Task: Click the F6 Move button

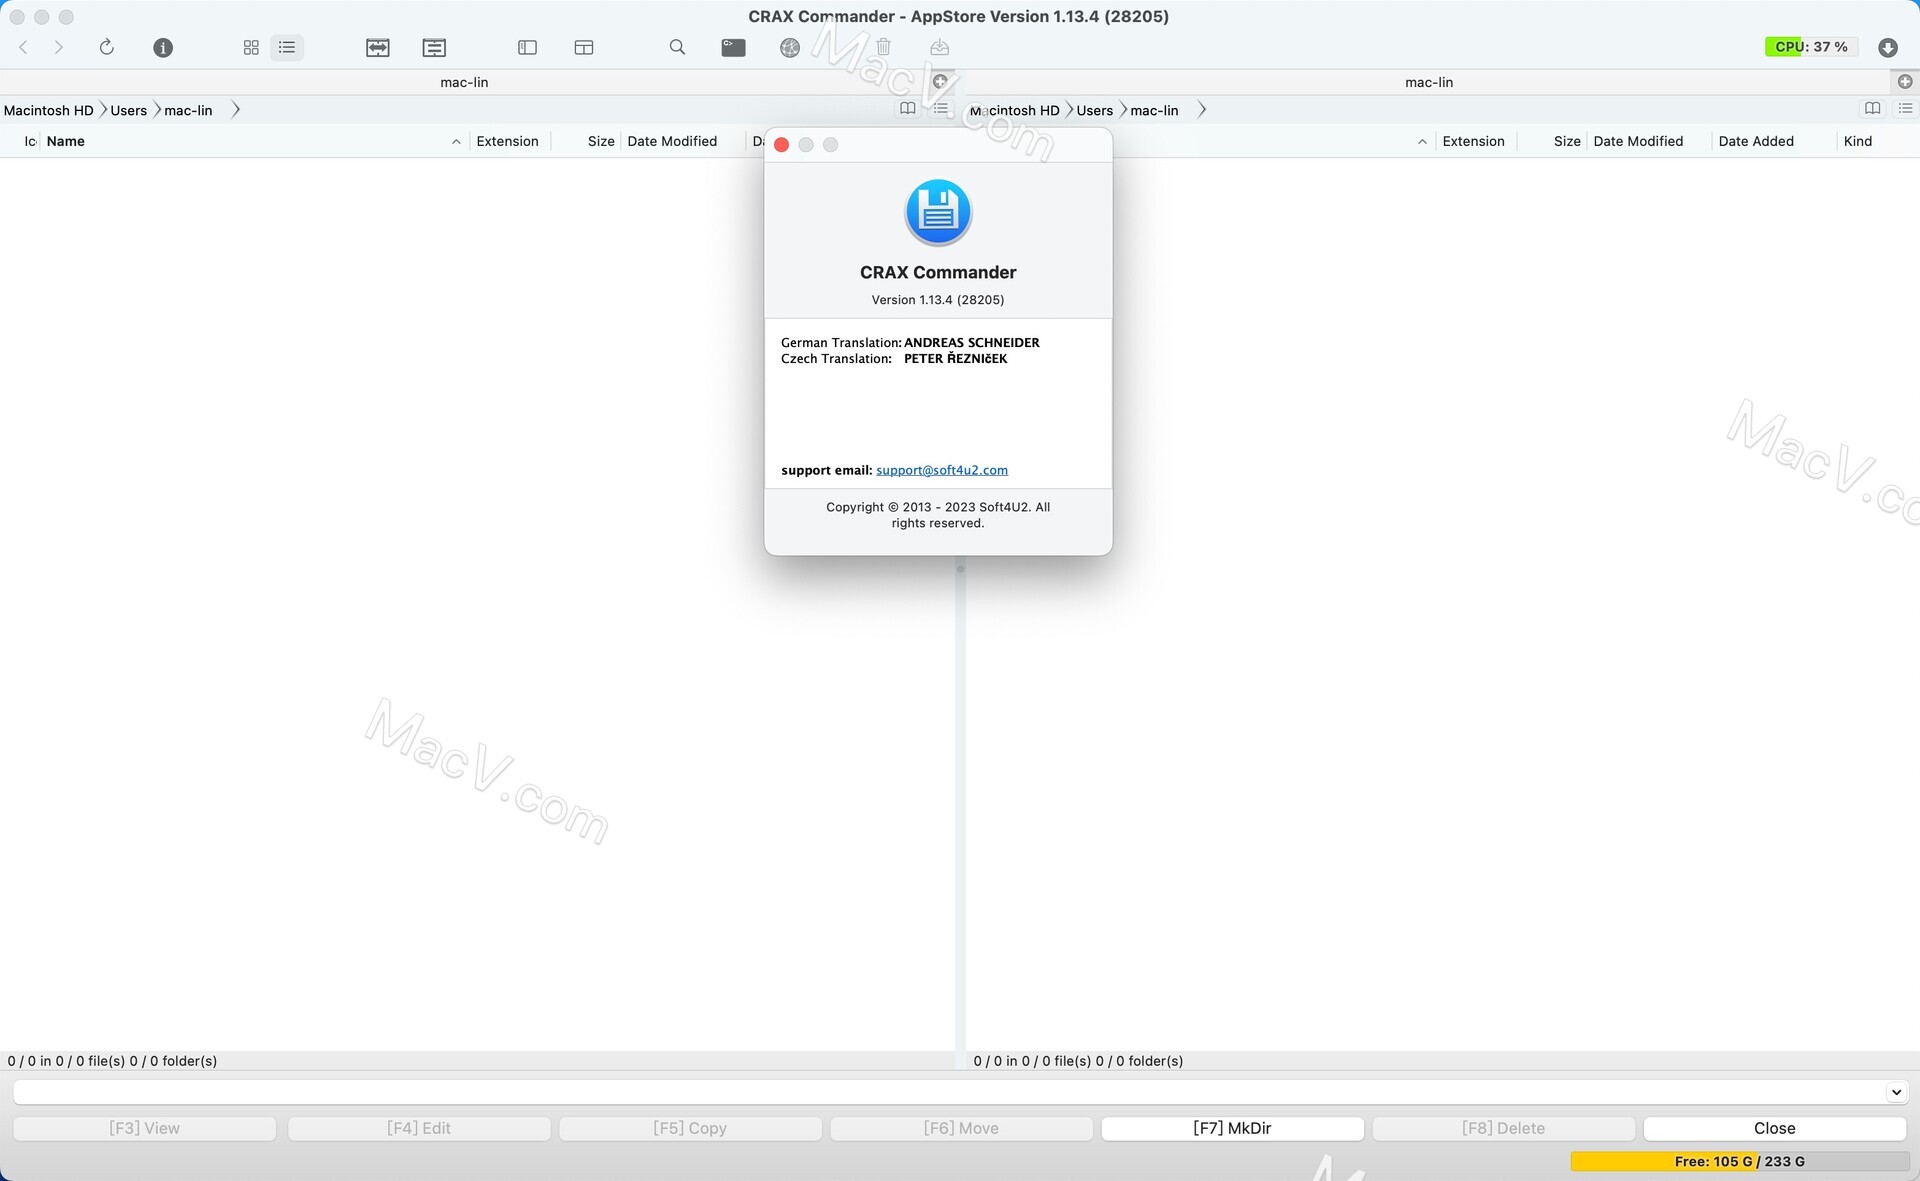Action: (961, 1128)
